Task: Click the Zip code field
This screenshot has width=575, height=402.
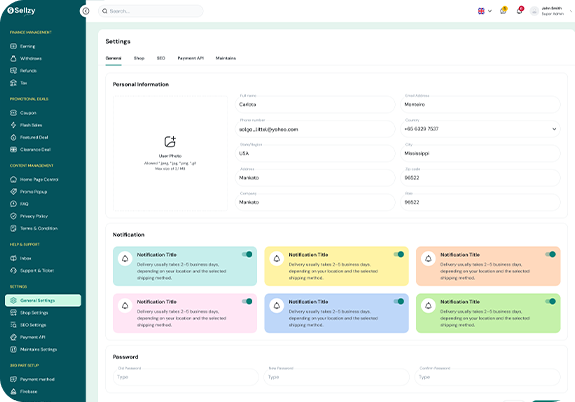Action: click(x=480, y=178)
